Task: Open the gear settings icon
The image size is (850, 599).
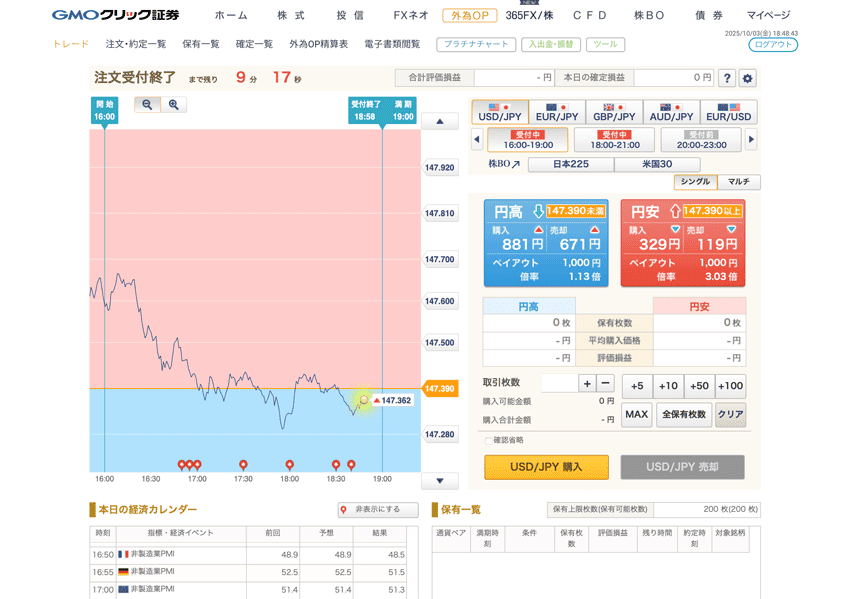Action: pos(747,78)
